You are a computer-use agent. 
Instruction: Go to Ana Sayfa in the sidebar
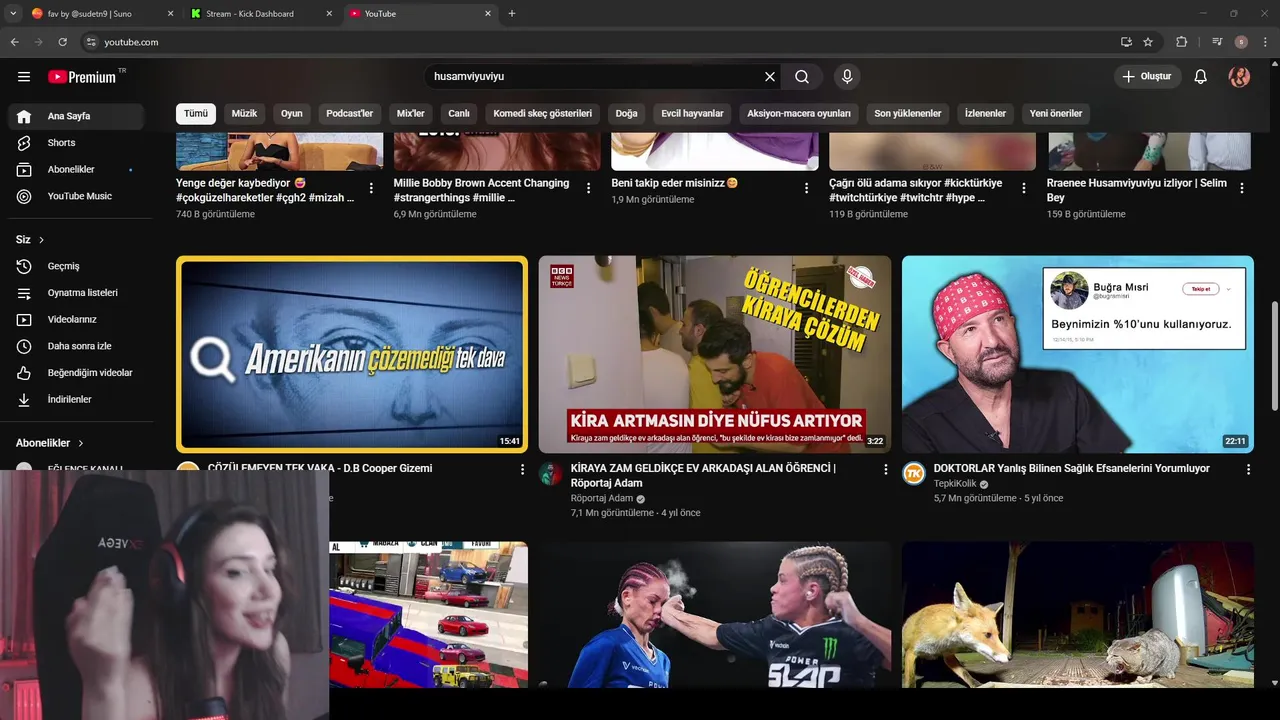pos(77,116)
